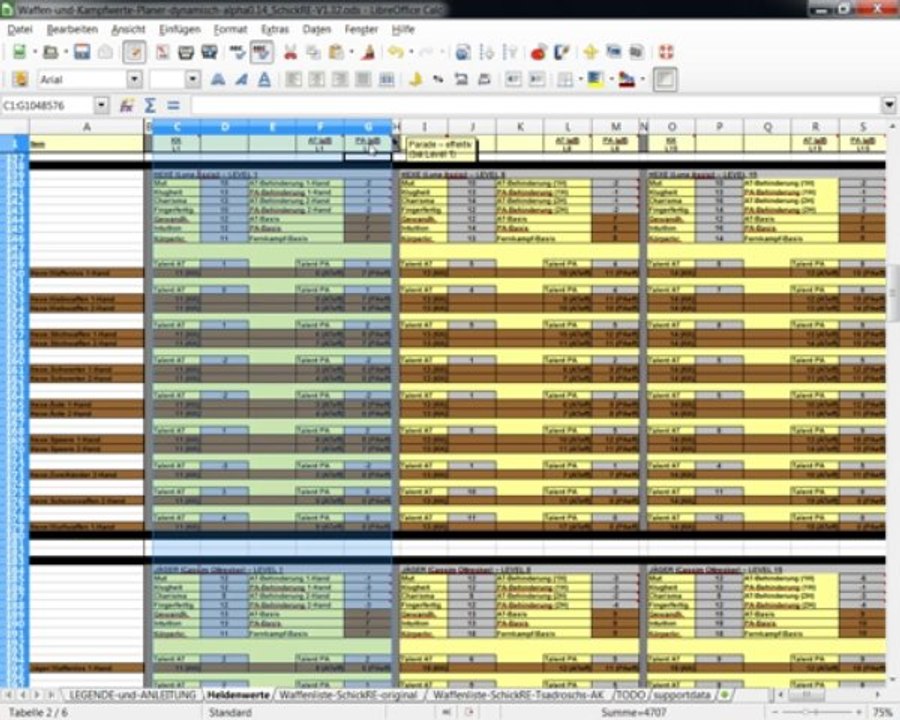Viewport: 900px width, 720px height.
Task: Click the Merge Cells icon
Action: tap(387, 79)
